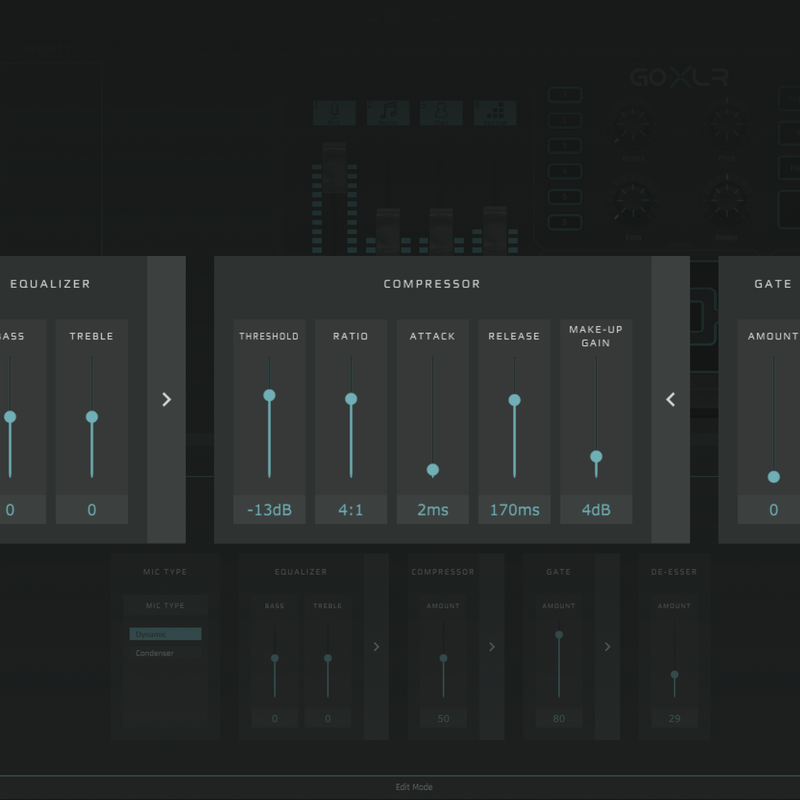
Task: Click the Pitch effect knob
Action: [x=727, y=126]
